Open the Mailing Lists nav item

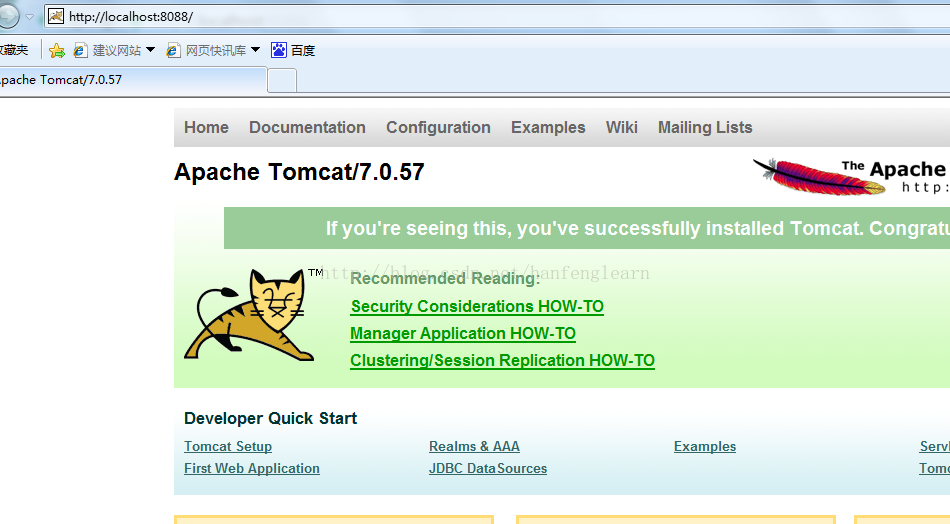(705, 127)
